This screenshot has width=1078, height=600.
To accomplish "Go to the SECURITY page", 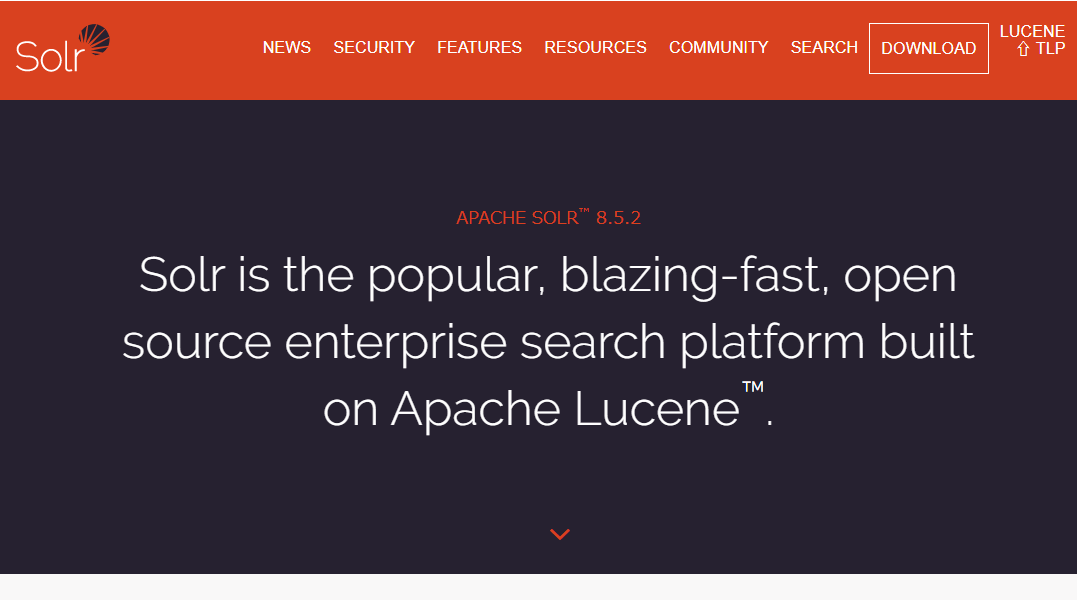I will click(374, 47).
